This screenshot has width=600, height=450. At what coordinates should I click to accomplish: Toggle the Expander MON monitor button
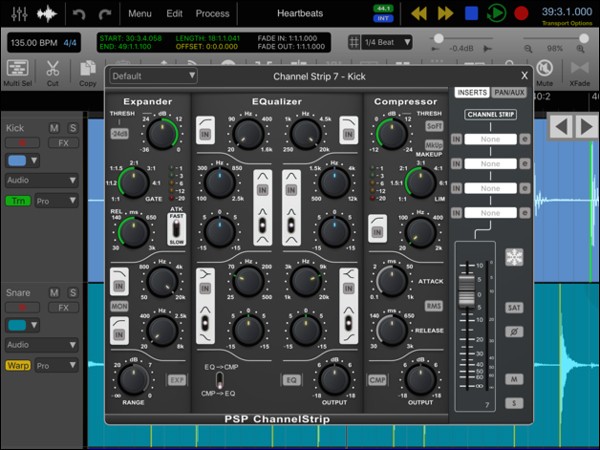120,305
